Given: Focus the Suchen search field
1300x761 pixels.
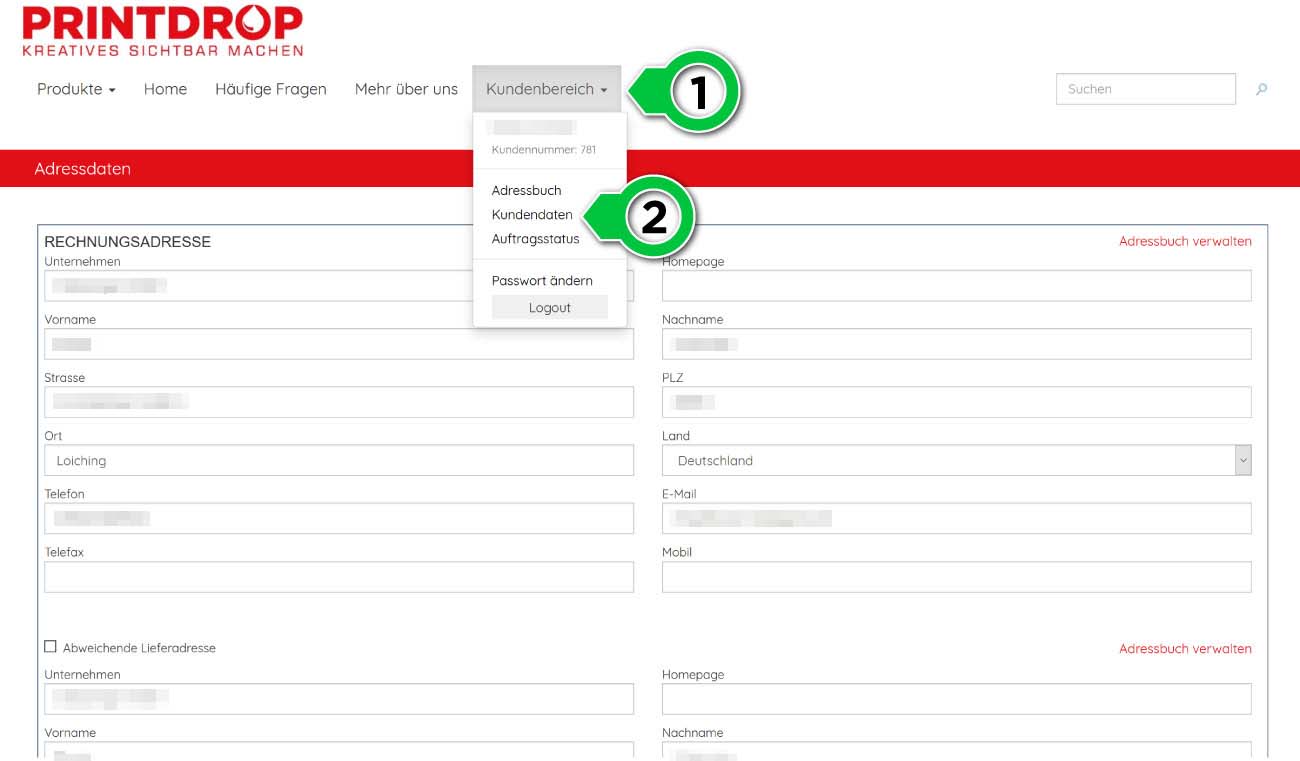Looking at the screenshot, I should coord(1145,89).
